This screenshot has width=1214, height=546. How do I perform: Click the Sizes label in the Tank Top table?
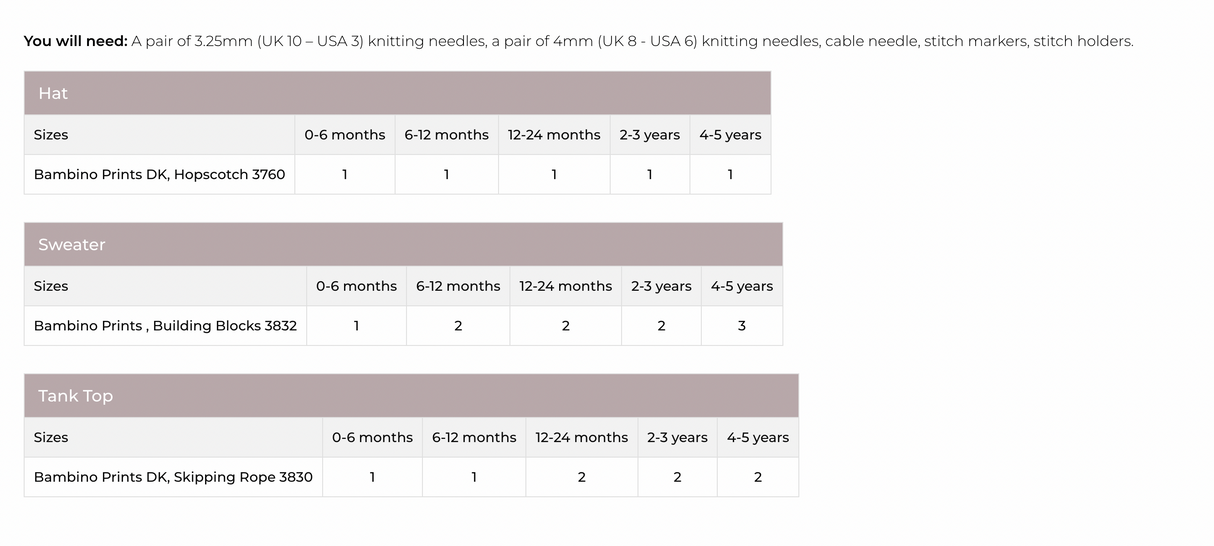[51, 437]
